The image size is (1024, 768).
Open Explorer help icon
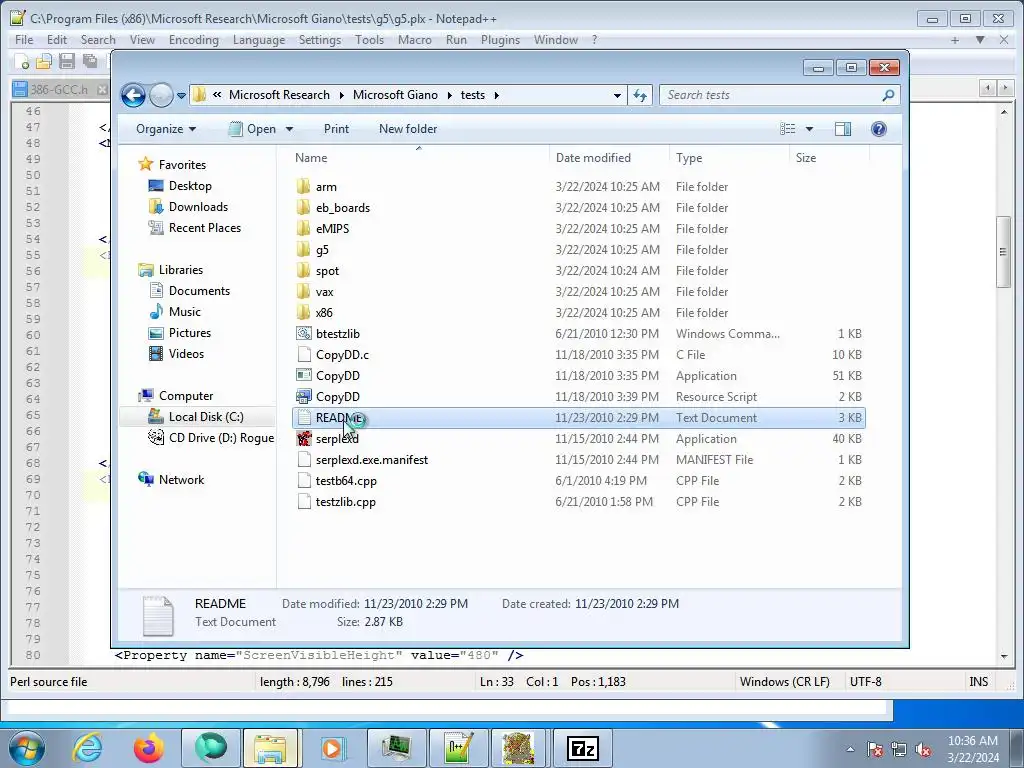[x=879, y=129]
